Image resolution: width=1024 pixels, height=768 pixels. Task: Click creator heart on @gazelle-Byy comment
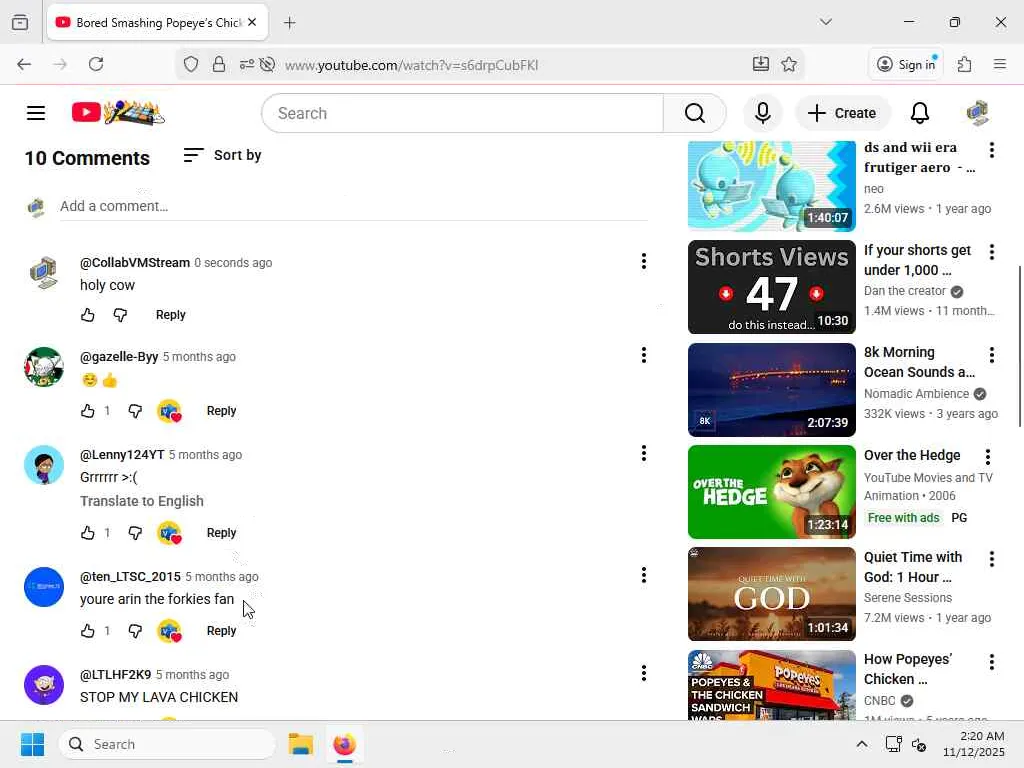pos(169,411)
